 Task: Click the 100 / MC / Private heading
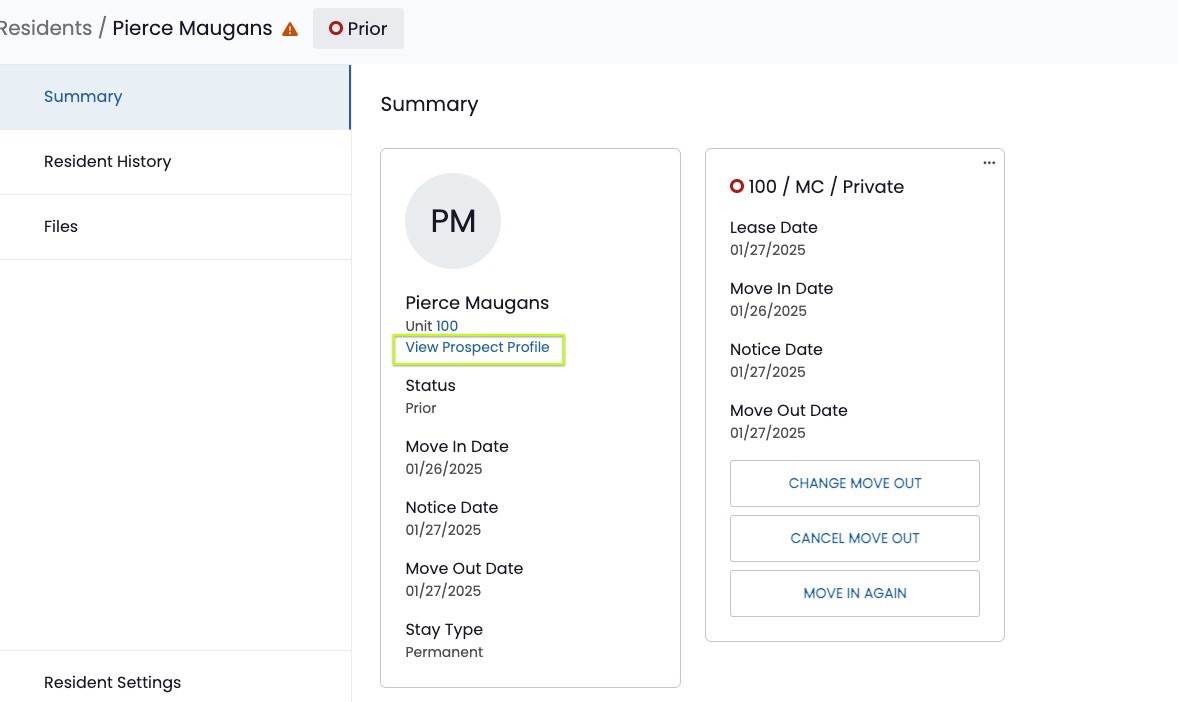point(826,186)
